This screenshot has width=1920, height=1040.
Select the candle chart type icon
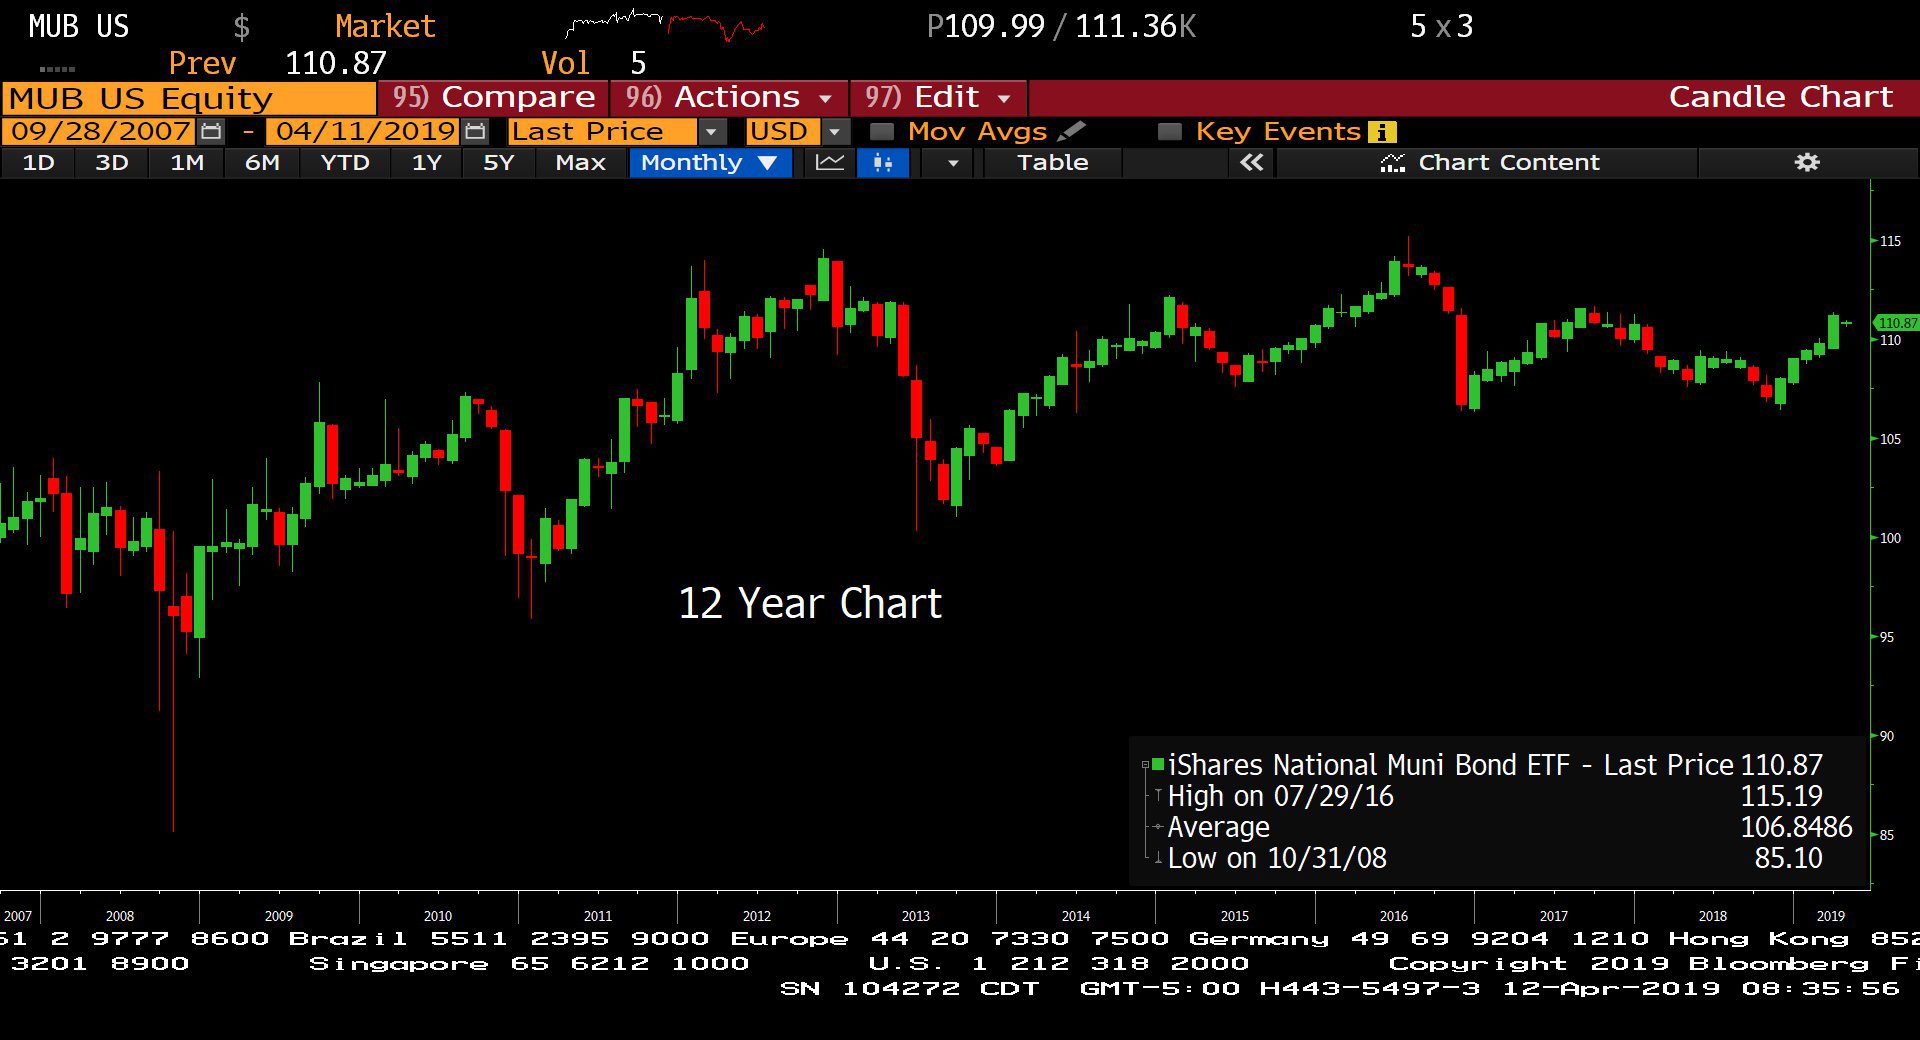point(882,162)
